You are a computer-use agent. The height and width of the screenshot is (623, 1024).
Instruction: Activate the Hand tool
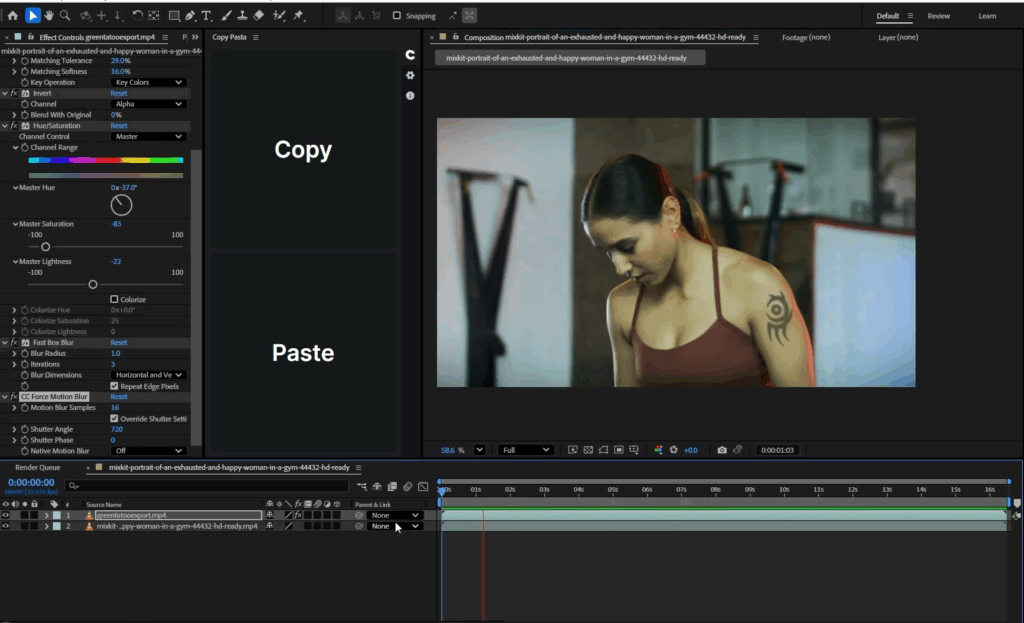pos(48,15)
